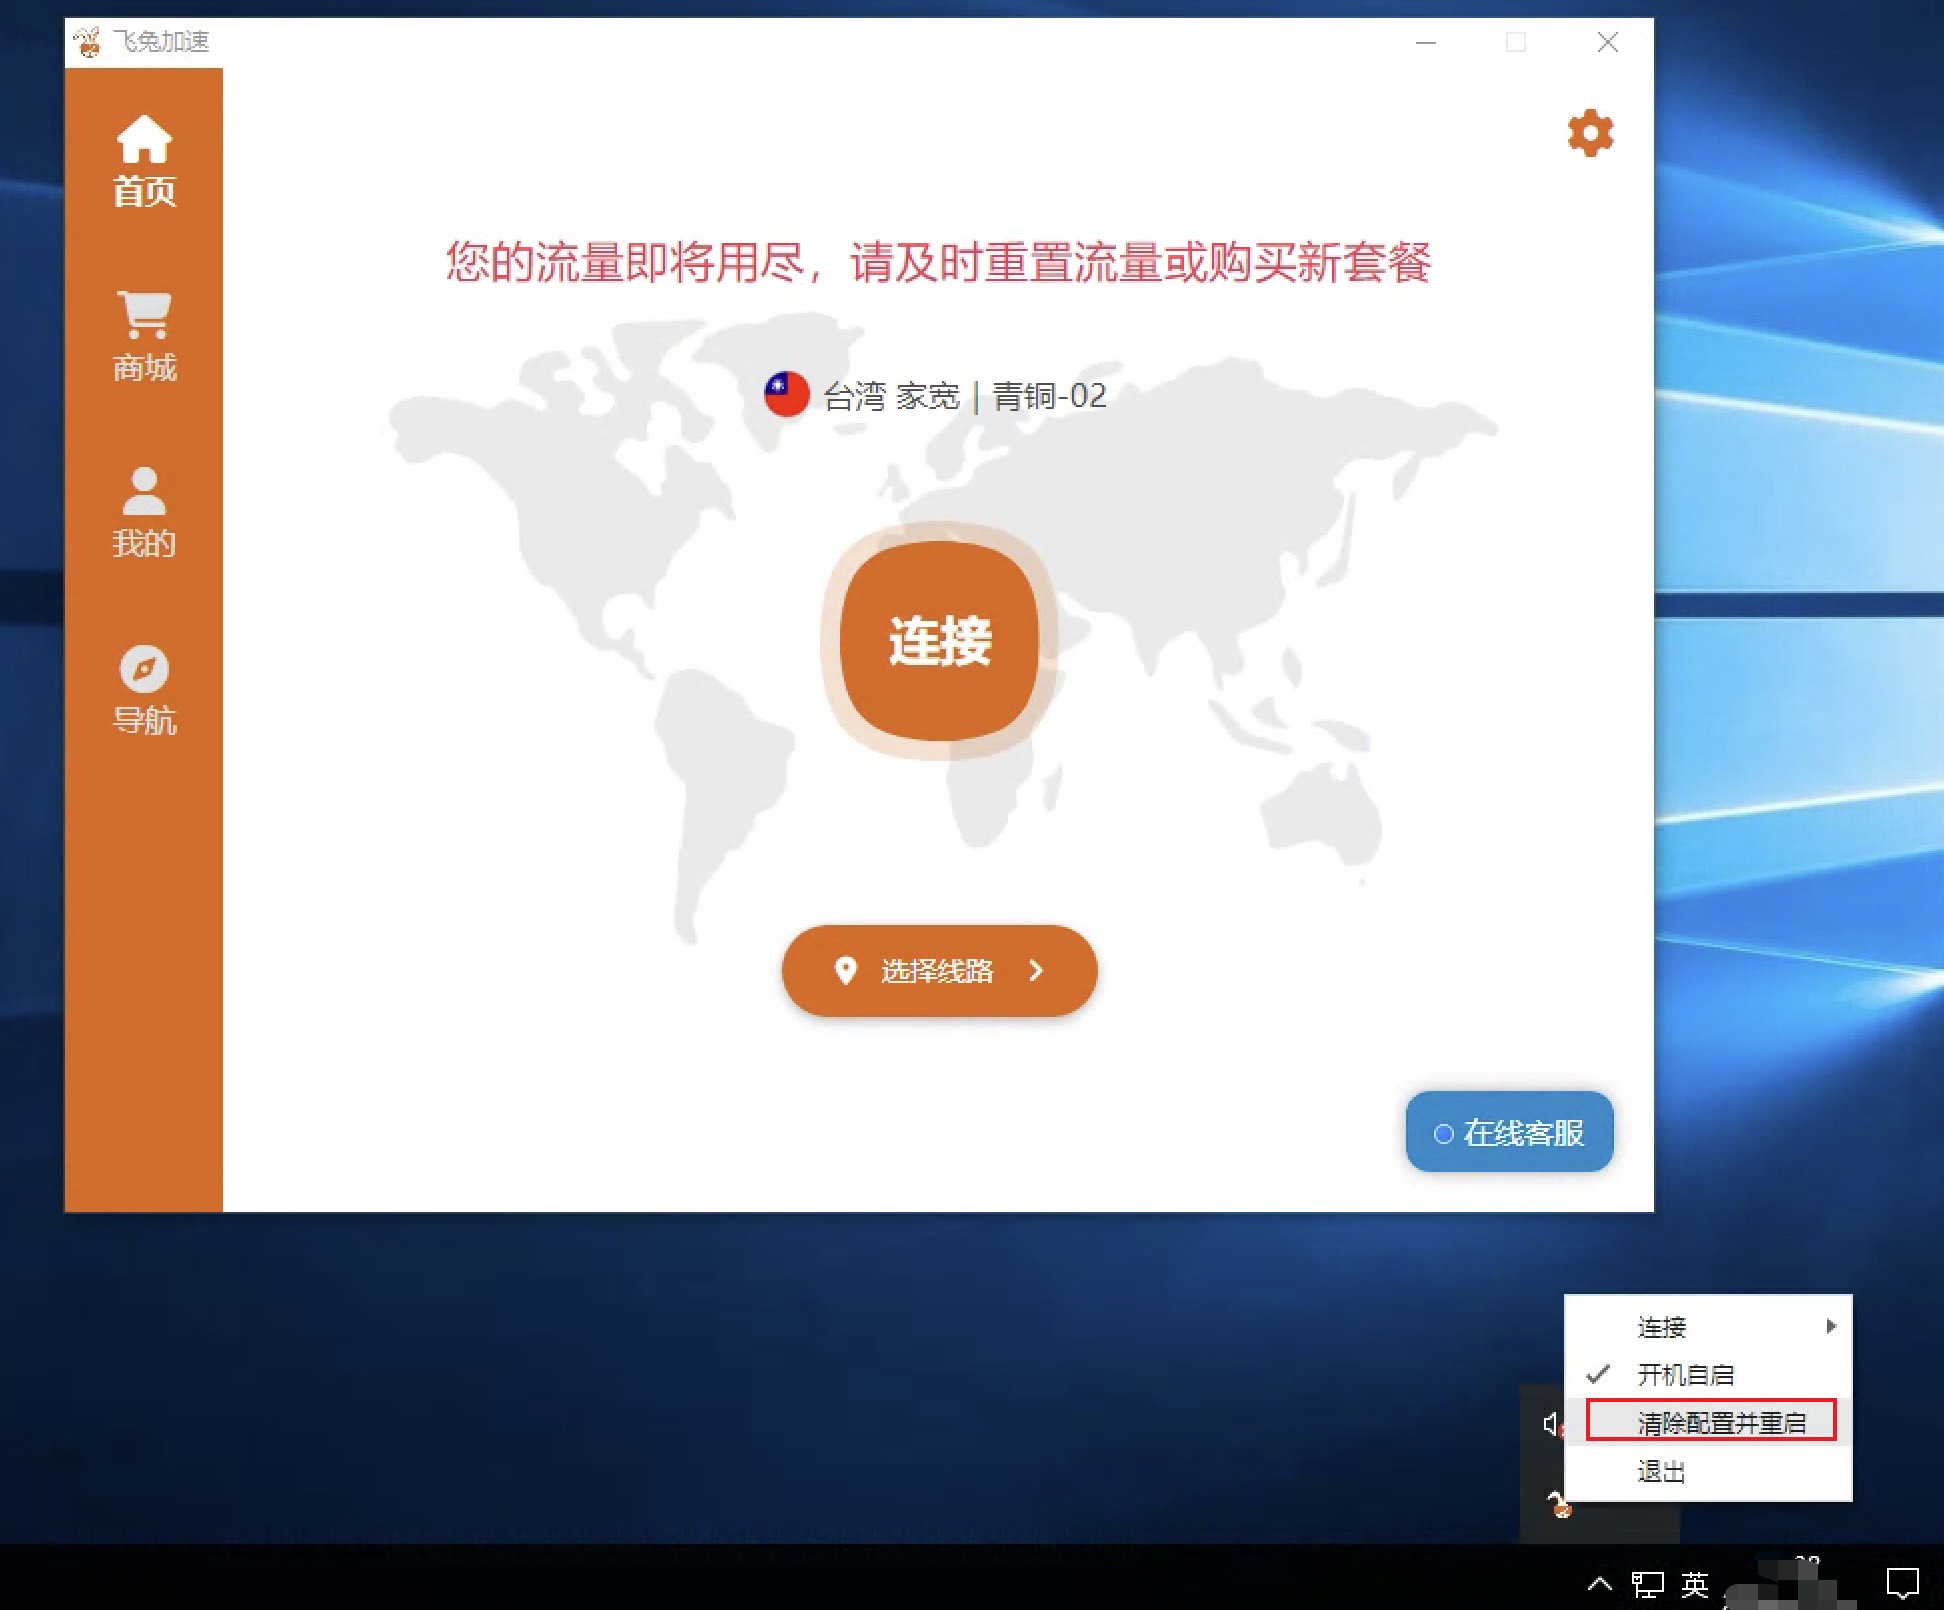Open the orange settings gear icon

[1590, 133]
